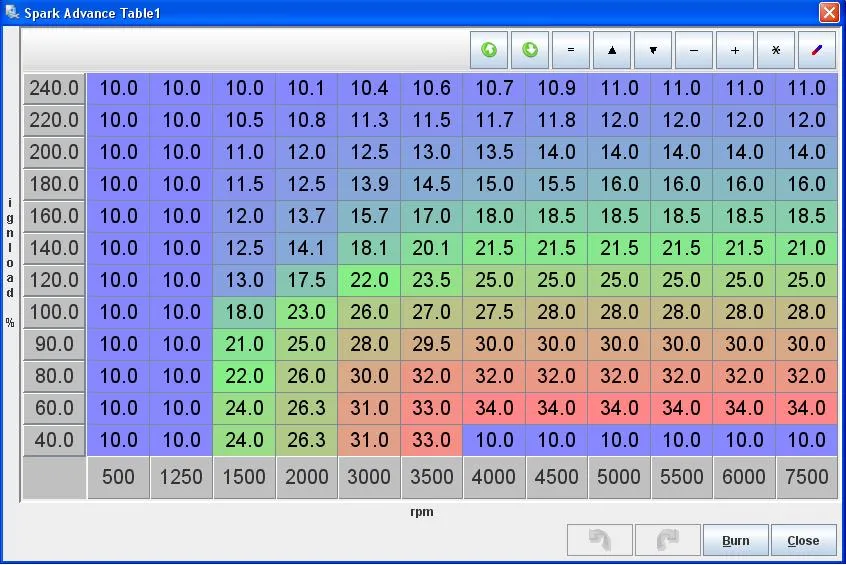
Task: Click the red-blue pencil toolbar button
Action: click(817, 50)
